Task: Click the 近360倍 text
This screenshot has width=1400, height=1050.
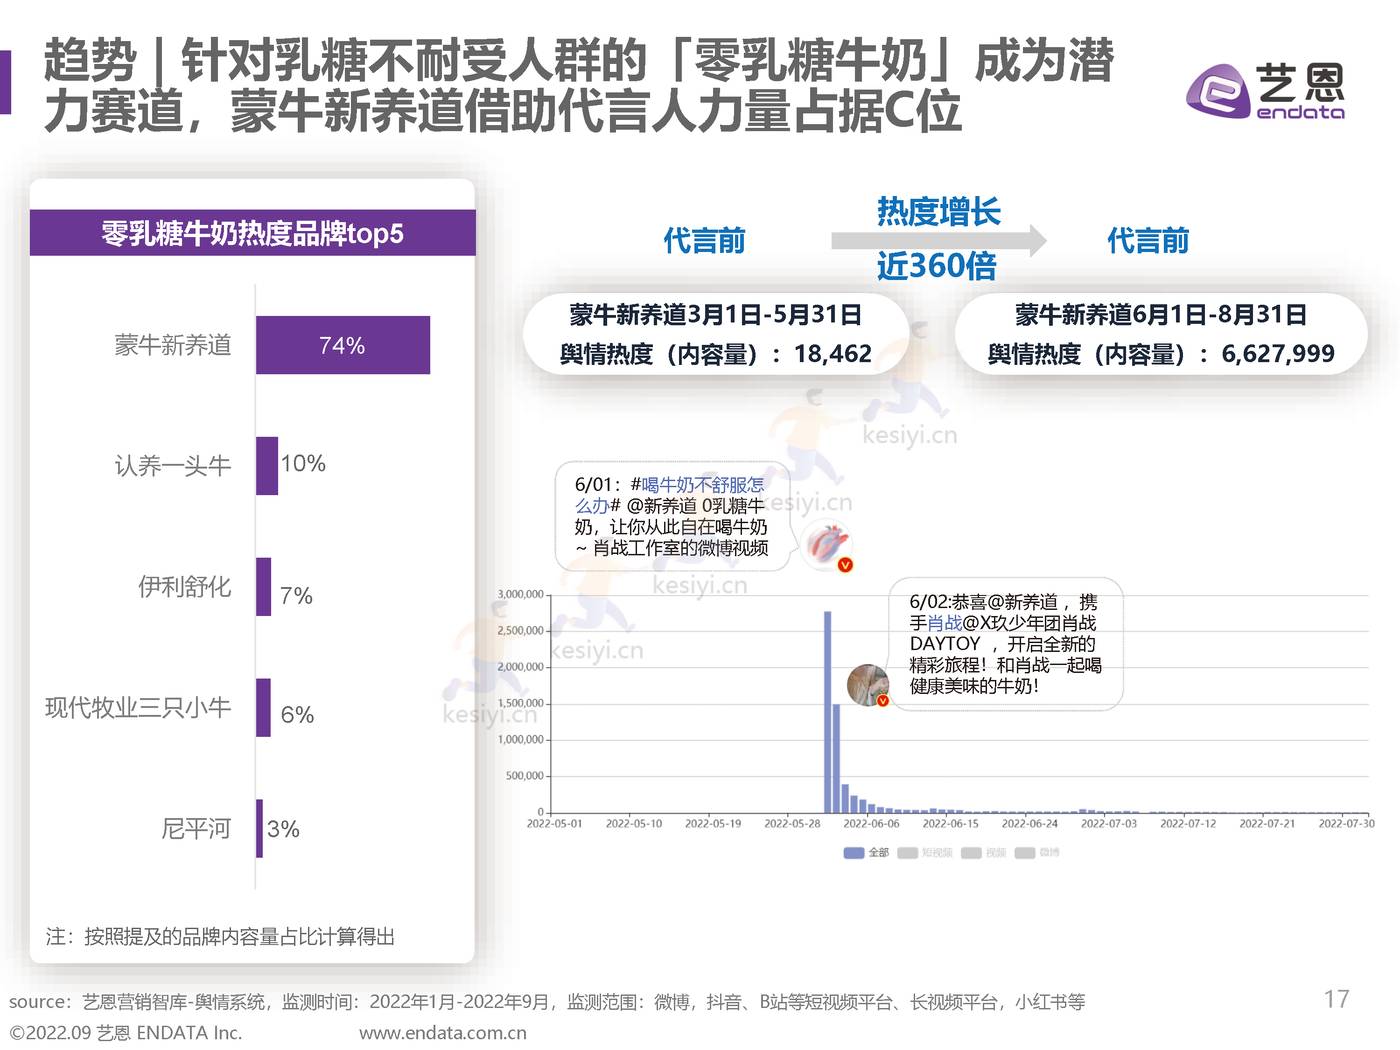Action: pyautogui.click(x=936, y=266)
